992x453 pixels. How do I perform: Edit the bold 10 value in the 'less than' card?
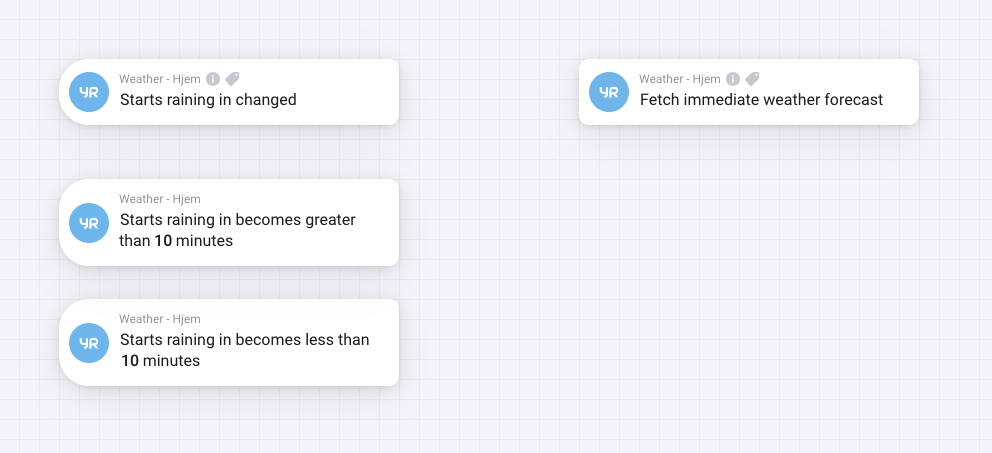(130, 361)
